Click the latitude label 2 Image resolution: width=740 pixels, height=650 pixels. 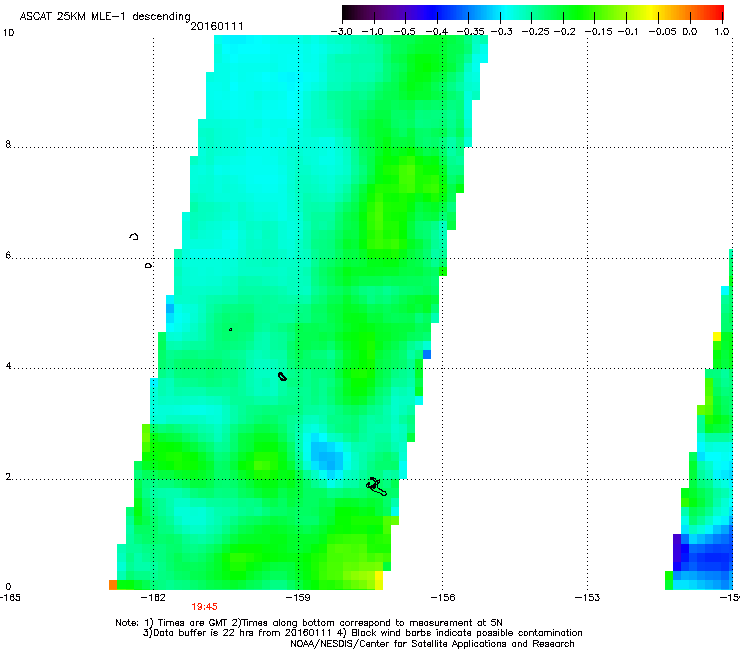8,477
